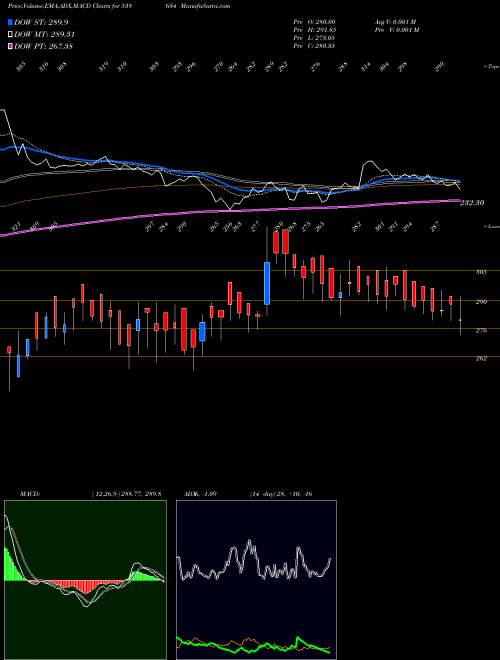
Task: Click the last candlestick on the right
Action: click(x=460, y=316)
